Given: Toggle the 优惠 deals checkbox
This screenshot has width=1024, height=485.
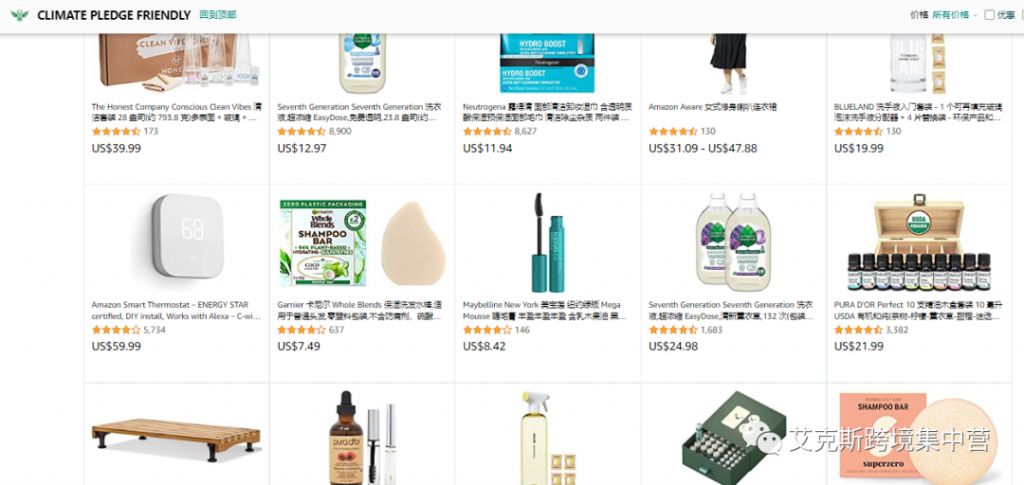Looking at the screenshot, I should pos(989,14).
